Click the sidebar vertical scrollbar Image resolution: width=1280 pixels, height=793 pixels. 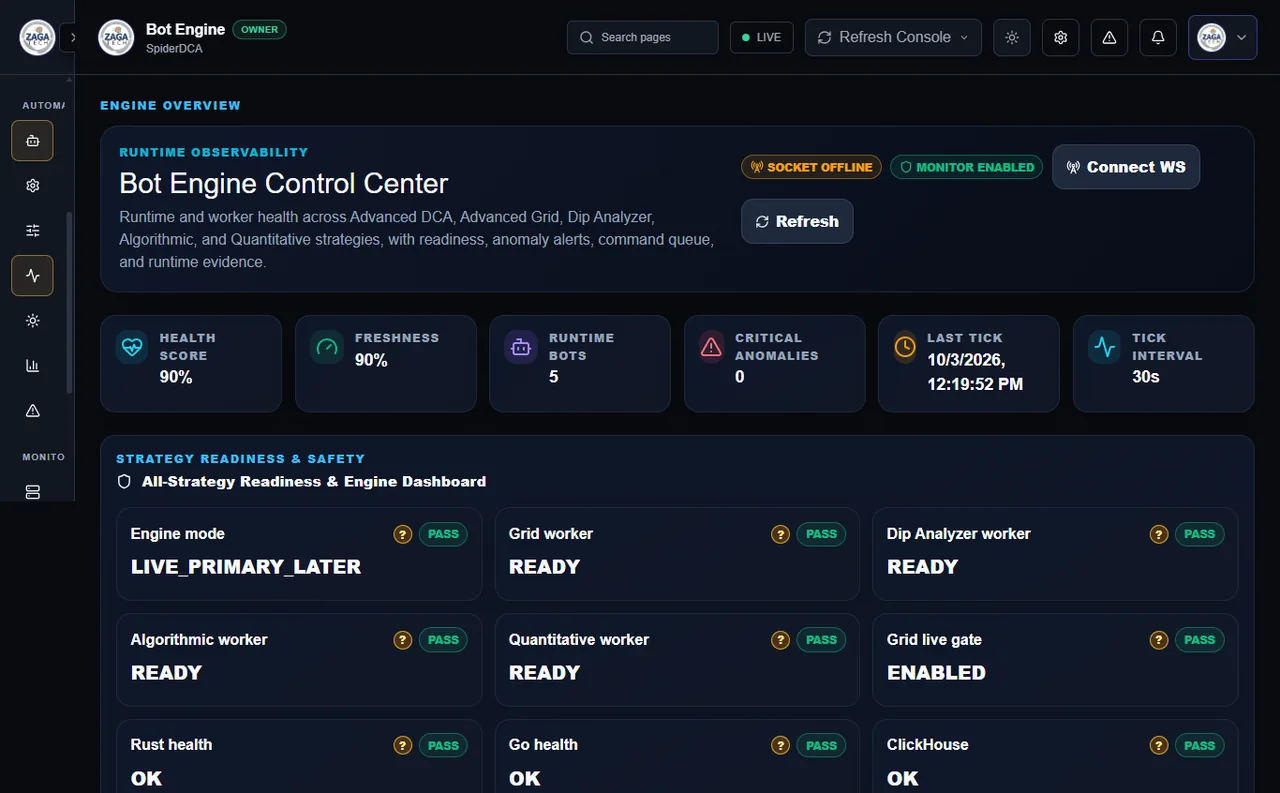pyautogui.click(x=69, y=302)
